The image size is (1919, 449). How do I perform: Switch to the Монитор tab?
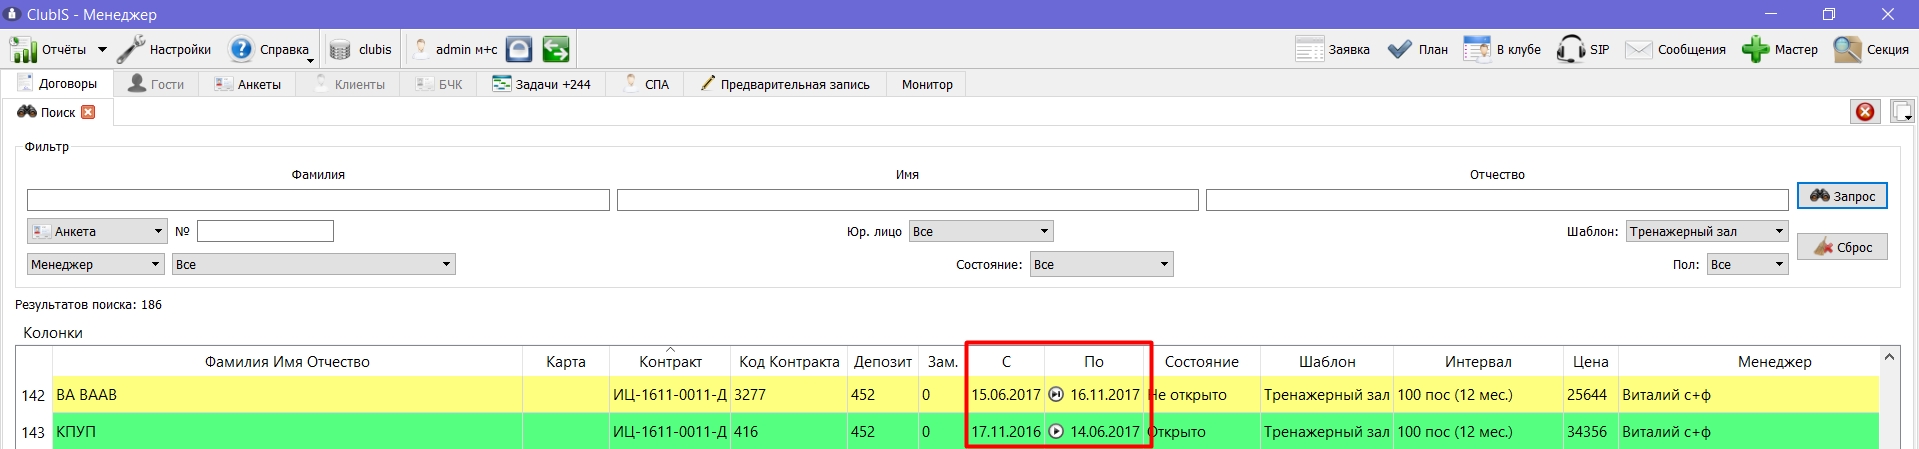click(927, 84)
